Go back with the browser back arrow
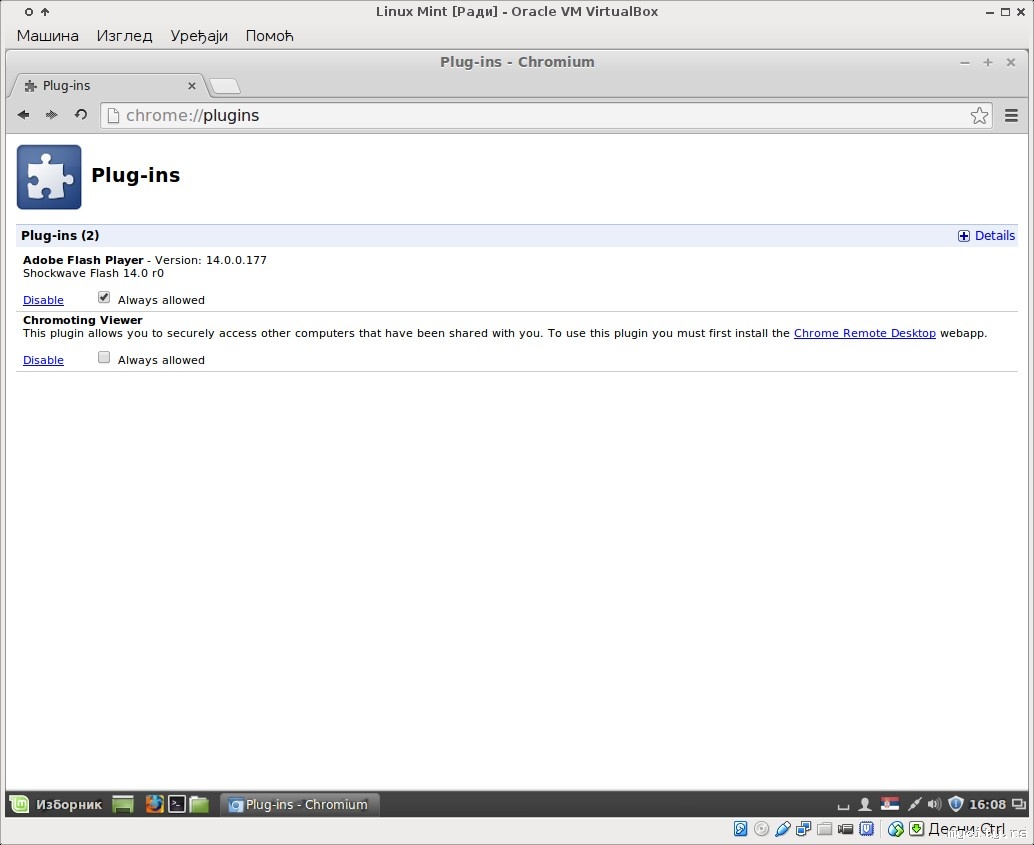 (24, 115)
